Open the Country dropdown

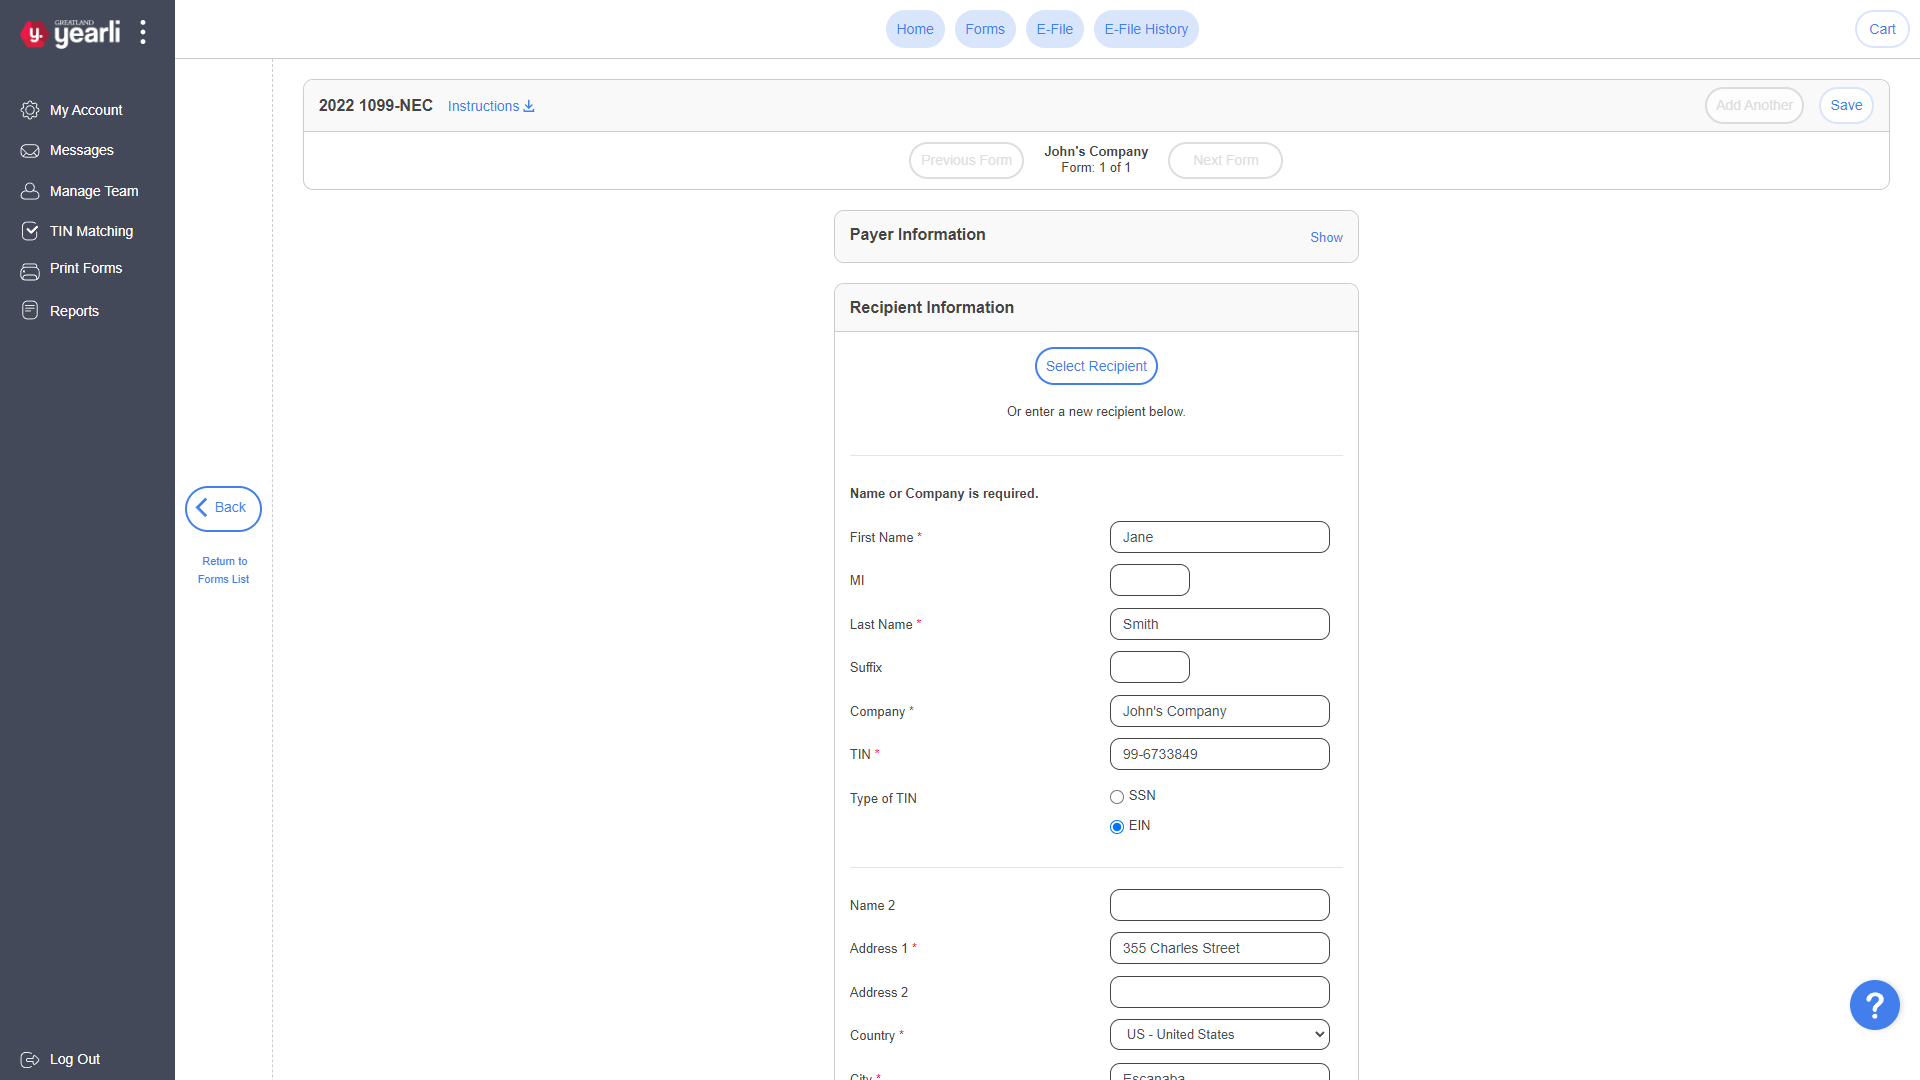1220,1034
